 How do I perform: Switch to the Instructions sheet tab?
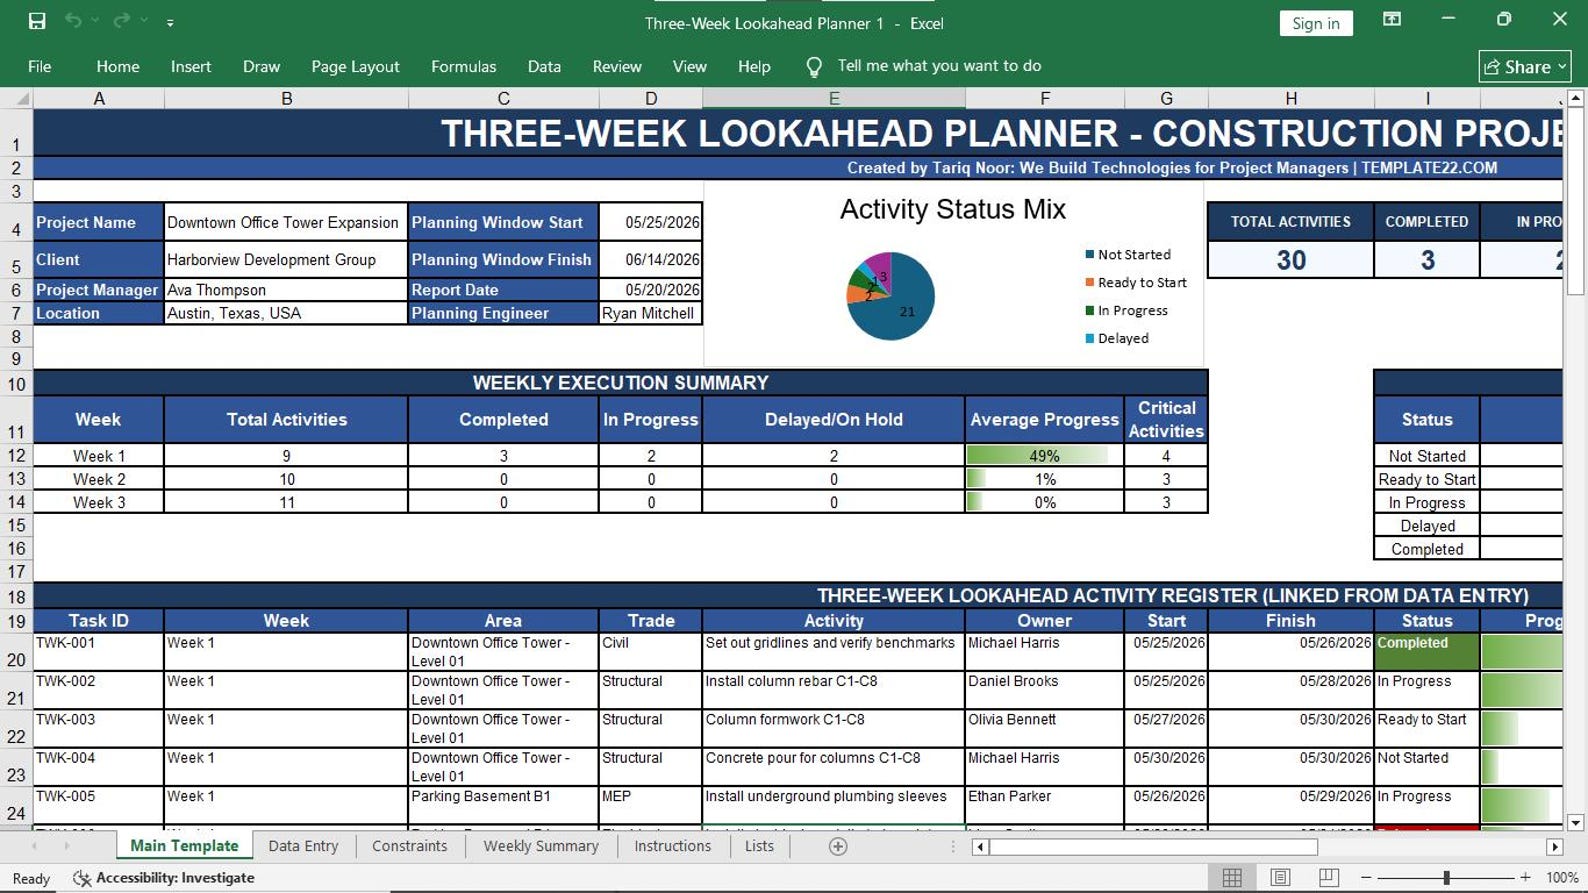pos(673,846)
